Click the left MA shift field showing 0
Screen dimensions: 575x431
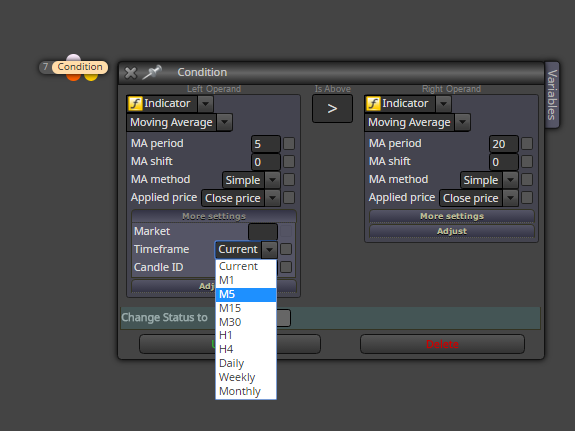pos(266,162)
